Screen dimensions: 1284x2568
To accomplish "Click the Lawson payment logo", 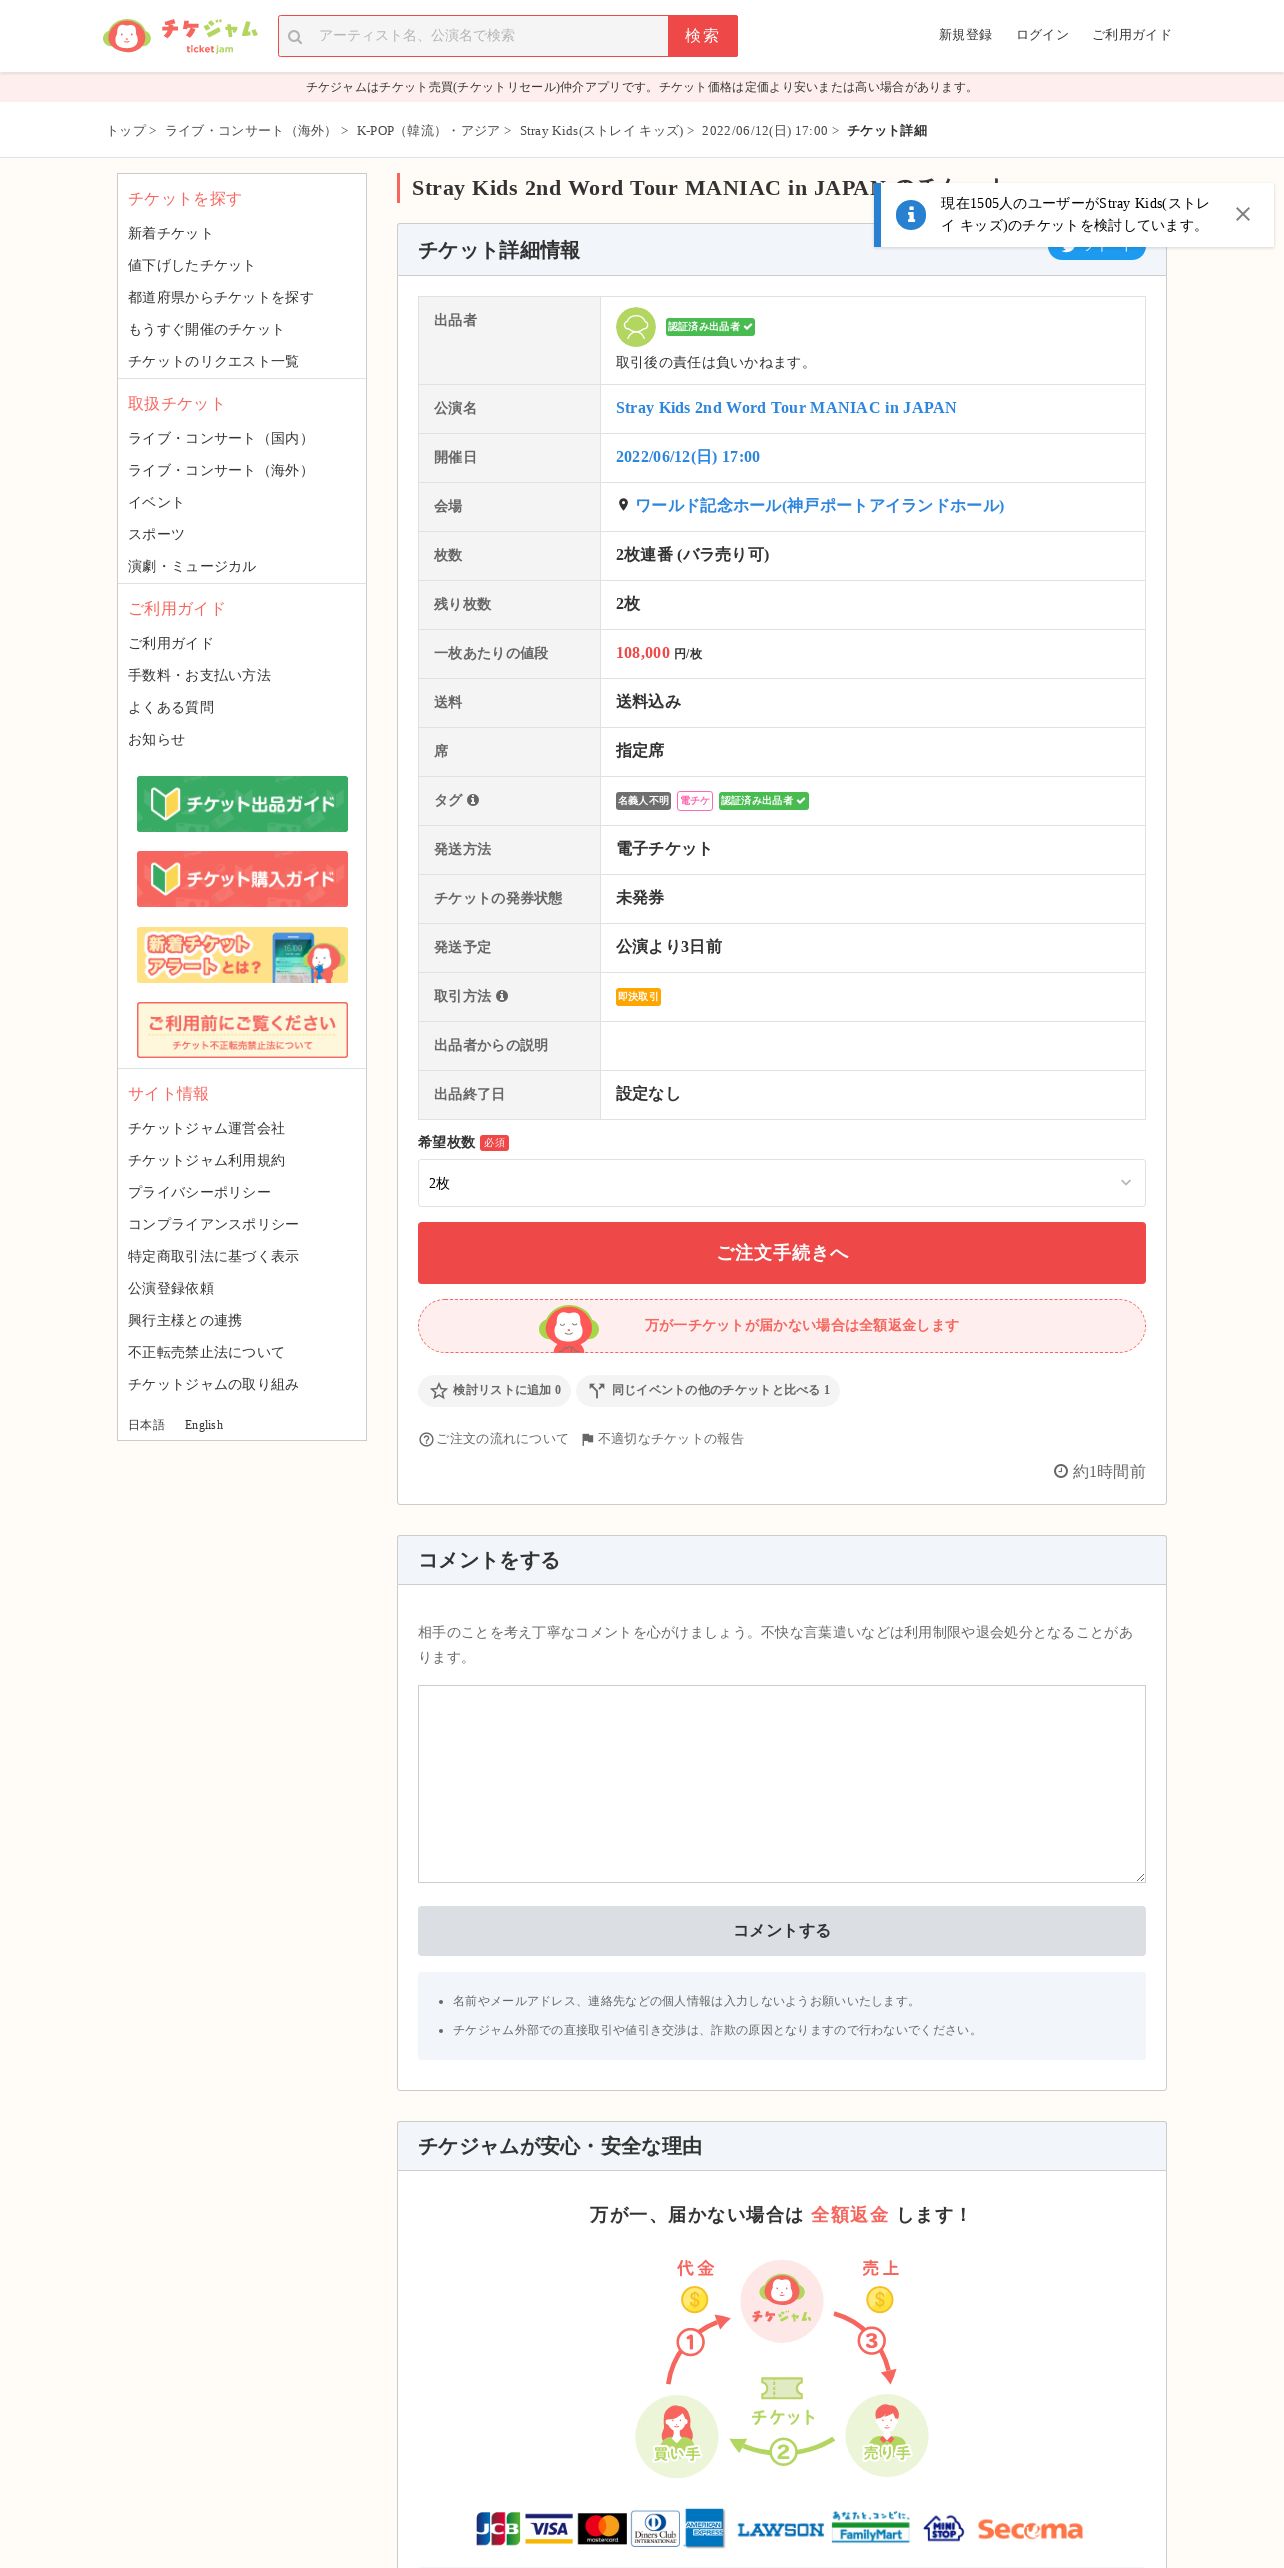I will pyautogui.click(x=781, y=2530).
